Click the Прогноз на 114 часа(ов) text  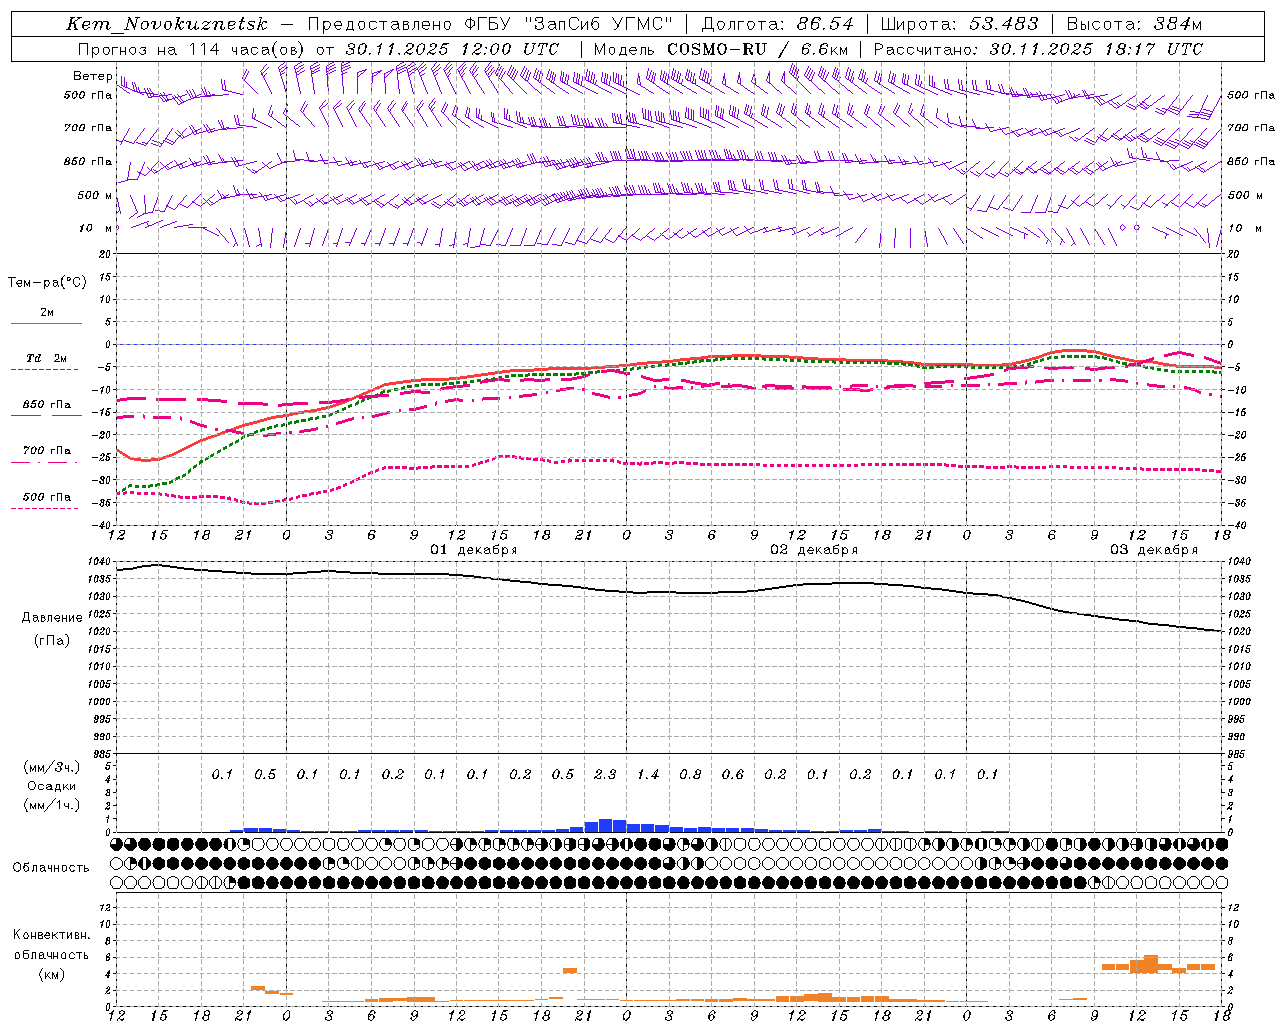[x=193, y=49]
